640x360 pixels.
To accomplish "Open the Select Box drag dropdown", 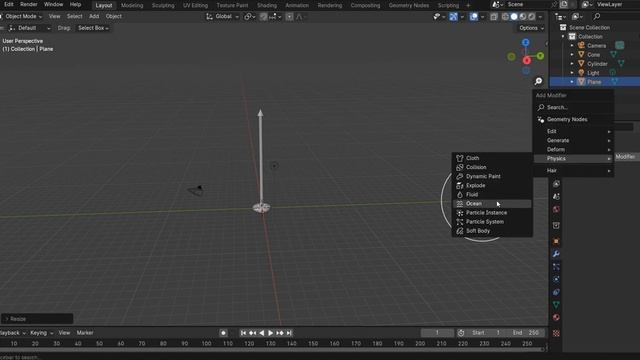I will (93, 28).
